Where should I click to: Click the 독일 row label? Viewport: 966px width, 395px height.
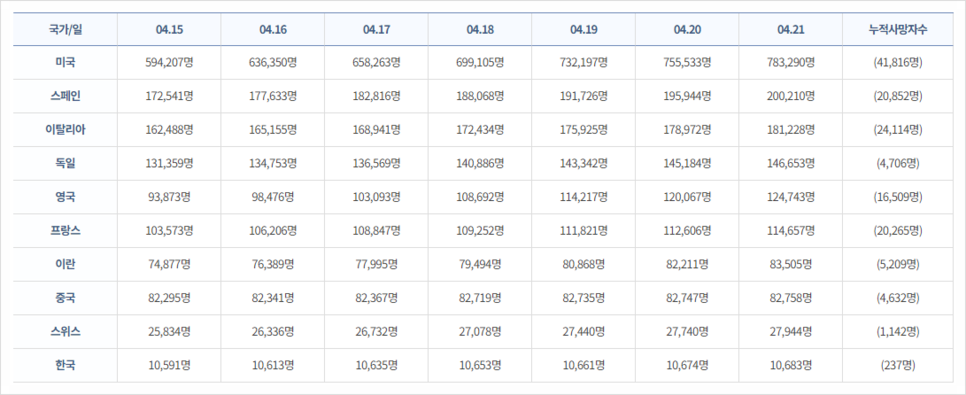coord(65,163)
